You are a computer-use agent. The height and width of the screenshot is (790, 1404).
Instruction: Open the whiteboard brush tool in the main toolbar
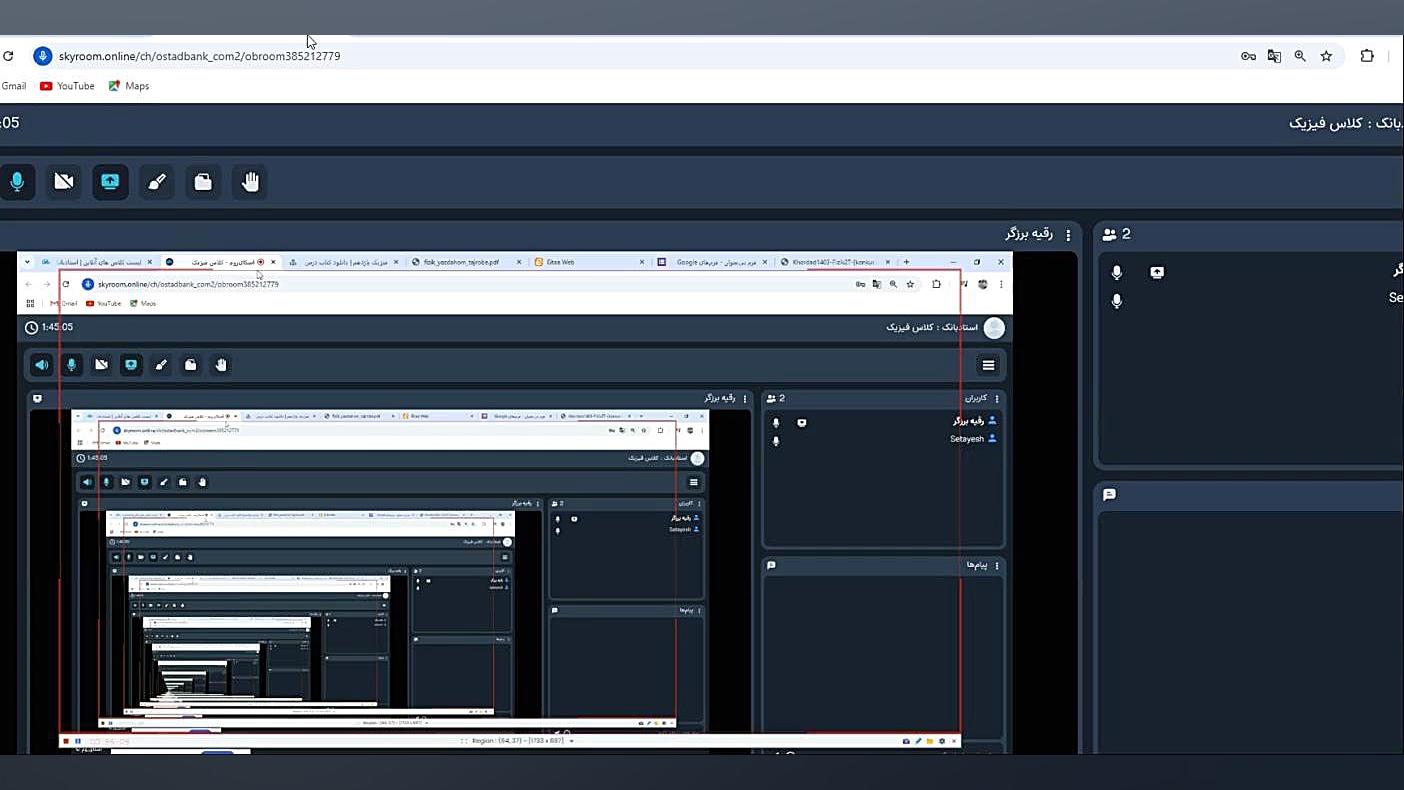(x=157, y=182)
